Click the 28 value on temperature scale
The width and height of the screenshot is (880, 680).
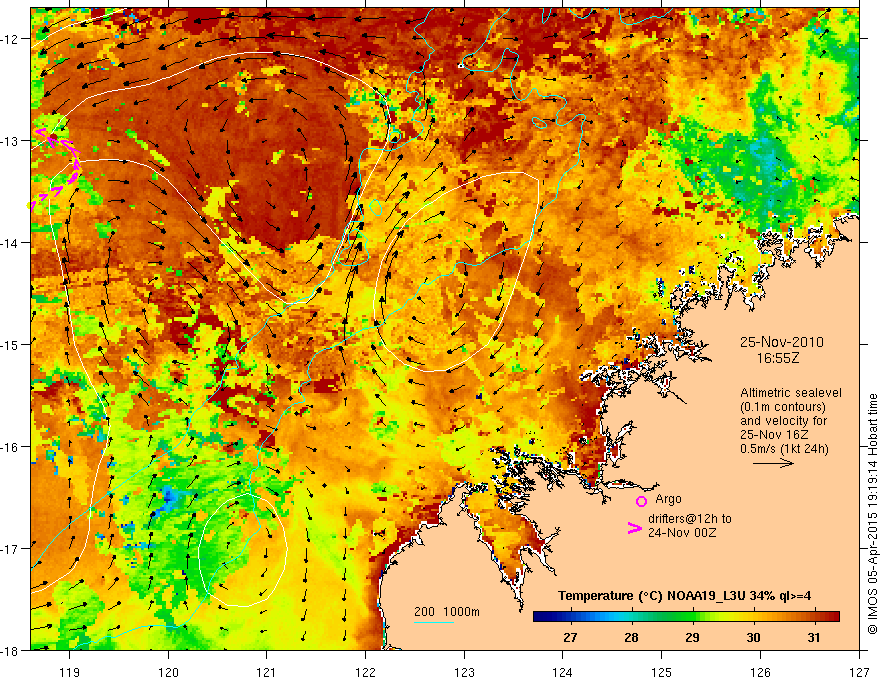click(x=631, y=637)
